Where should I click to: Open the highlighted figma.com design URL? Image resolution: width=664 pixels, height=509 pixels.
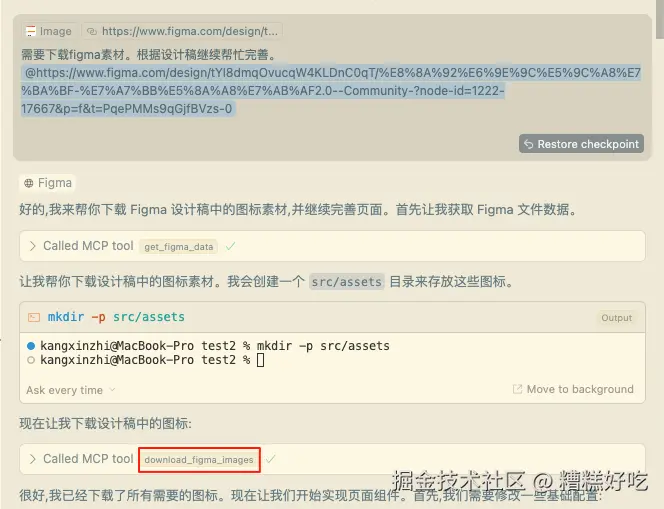pos(331,91)
